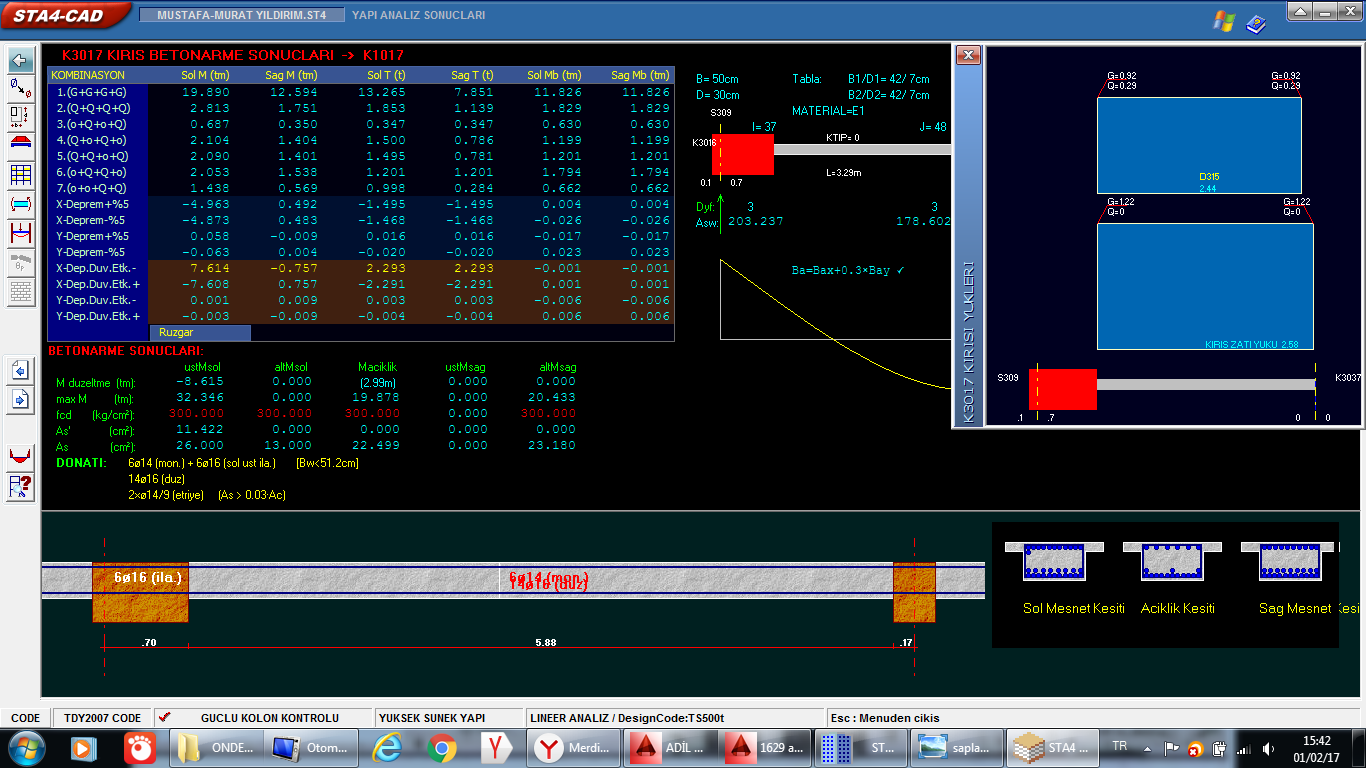The image size is (1366, 768).
Task: Click the node displacement icon in left toolbar
Action: (20, 89)
